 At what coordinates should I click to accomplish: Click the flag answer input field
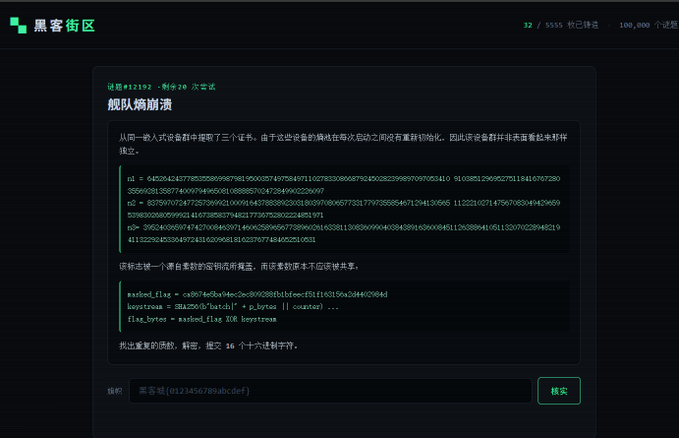(x=330, y=391)
